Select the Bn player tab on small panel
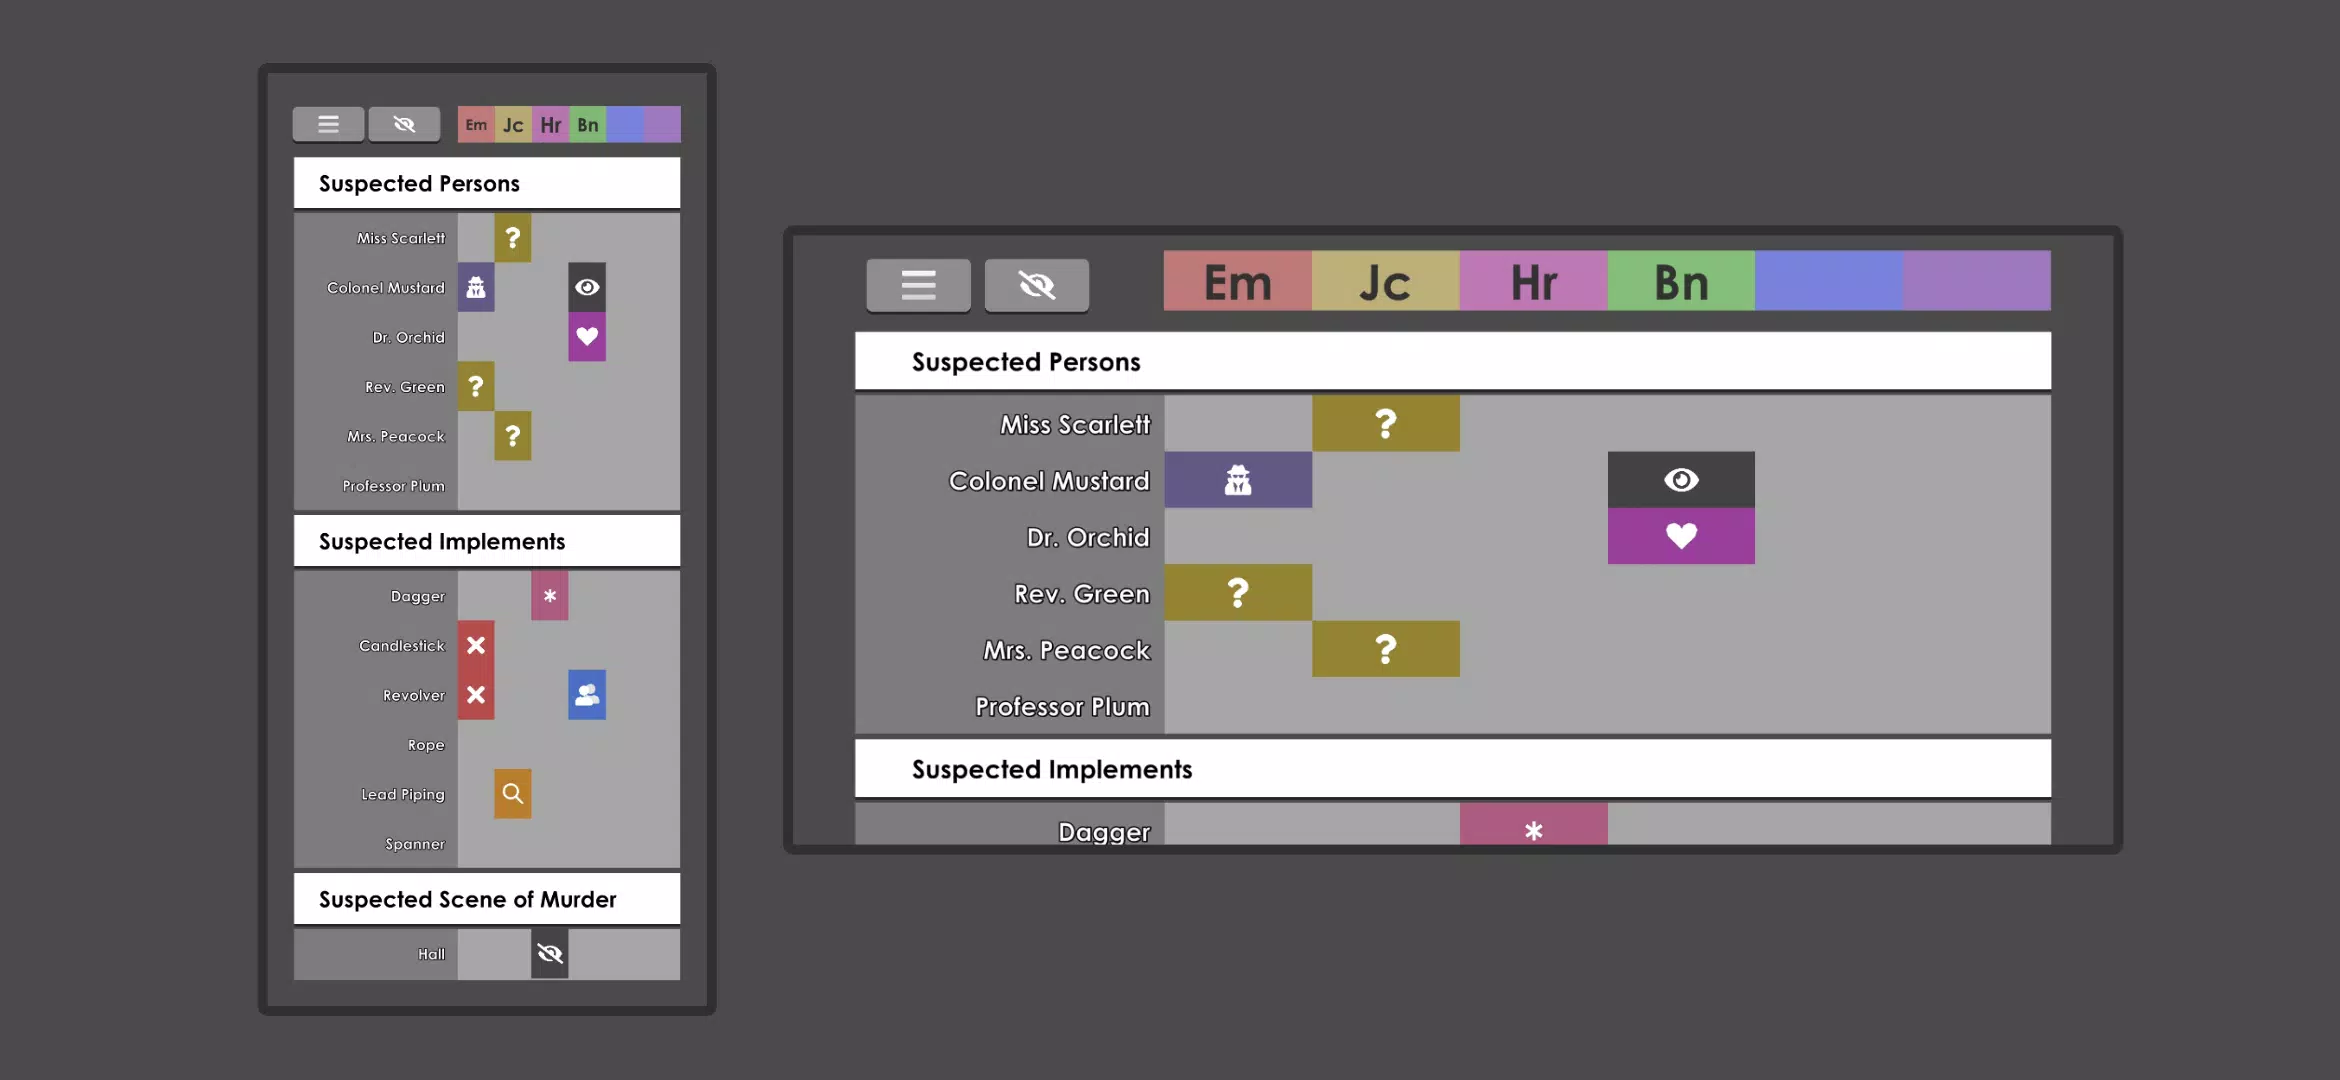 586,124
